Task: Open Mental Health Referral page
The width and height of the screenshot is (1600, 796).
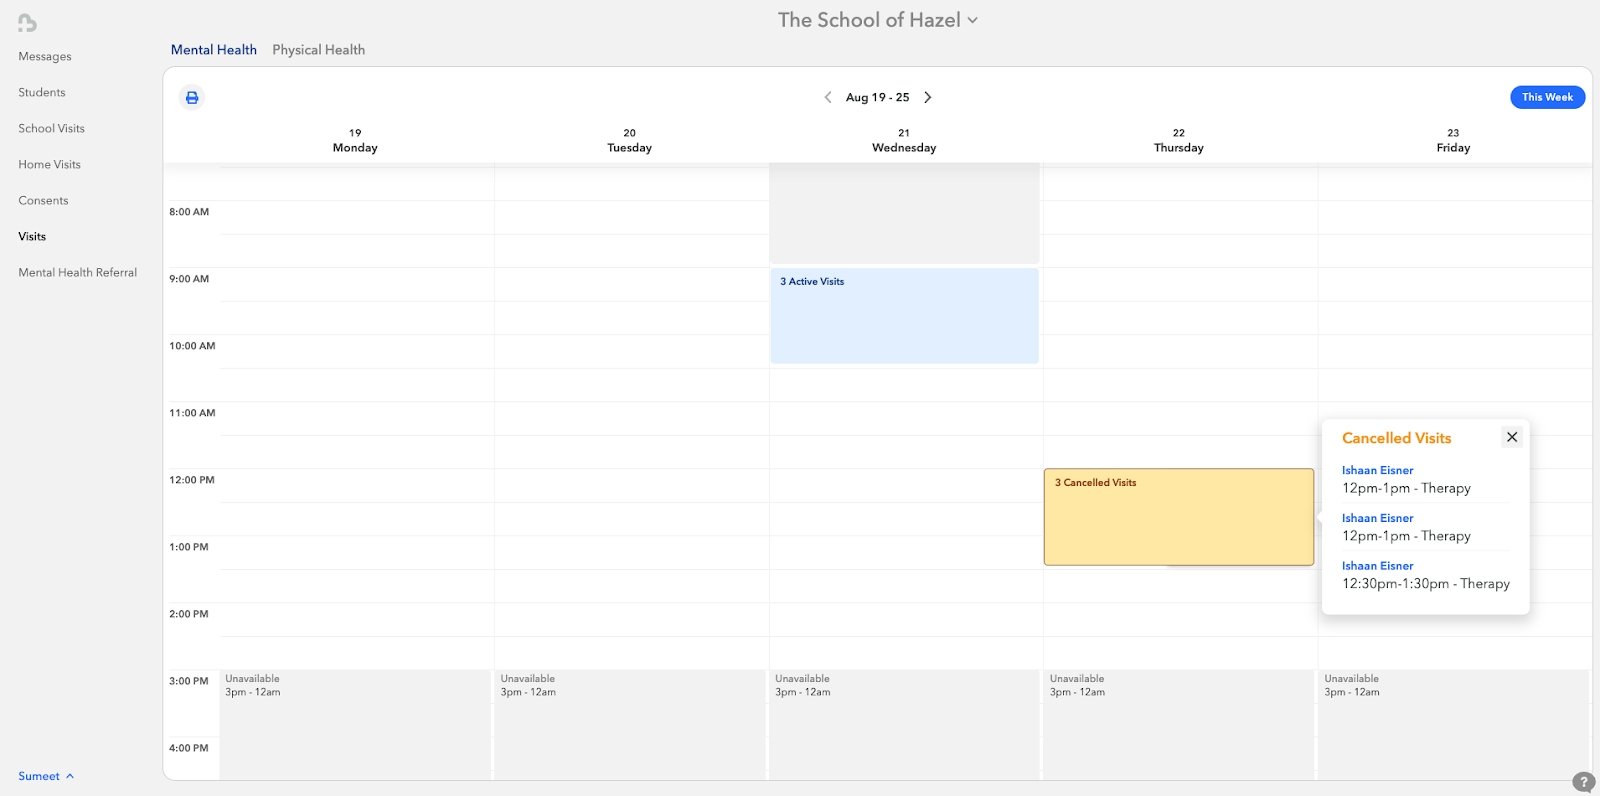Action: point(77,273)
